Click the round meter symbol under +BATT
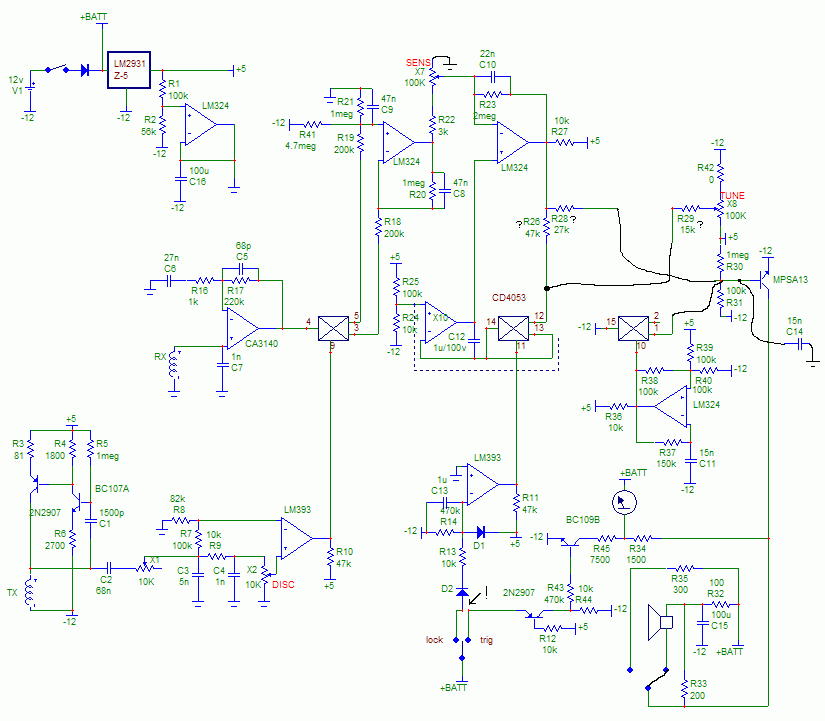Viewport: 825px width, 721px height. tap(624, 502)
